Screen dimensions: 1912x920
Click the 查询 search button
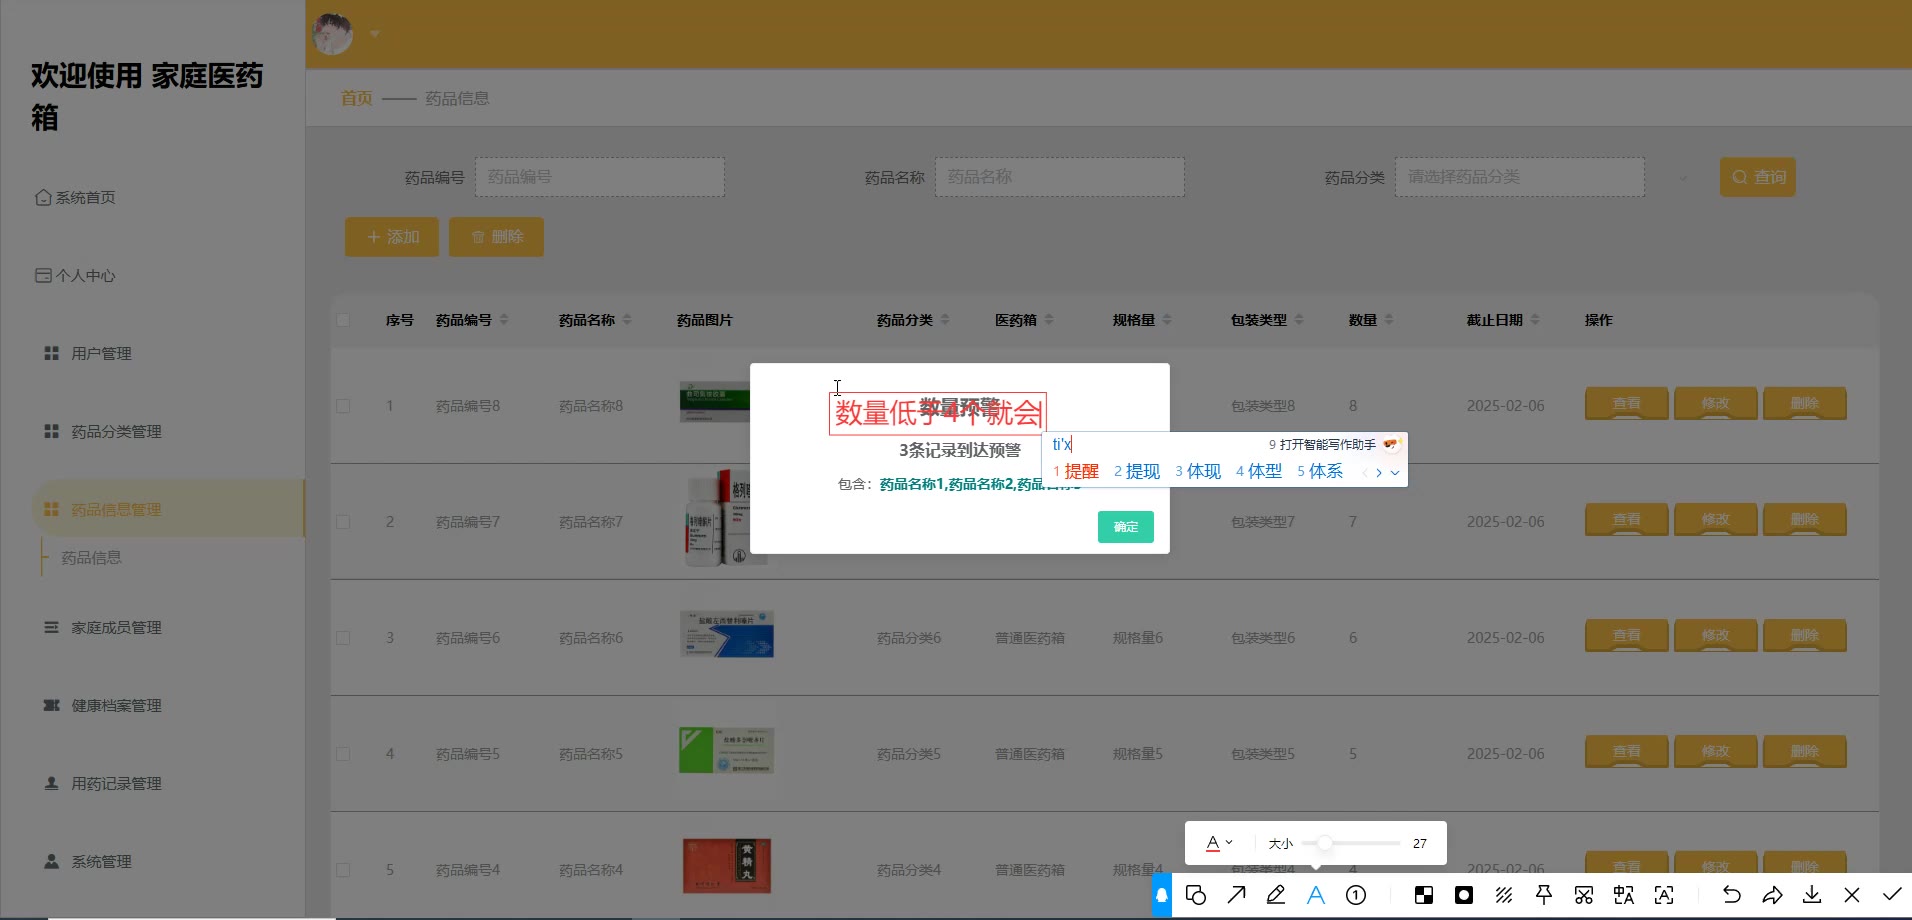click(1757, 177)
